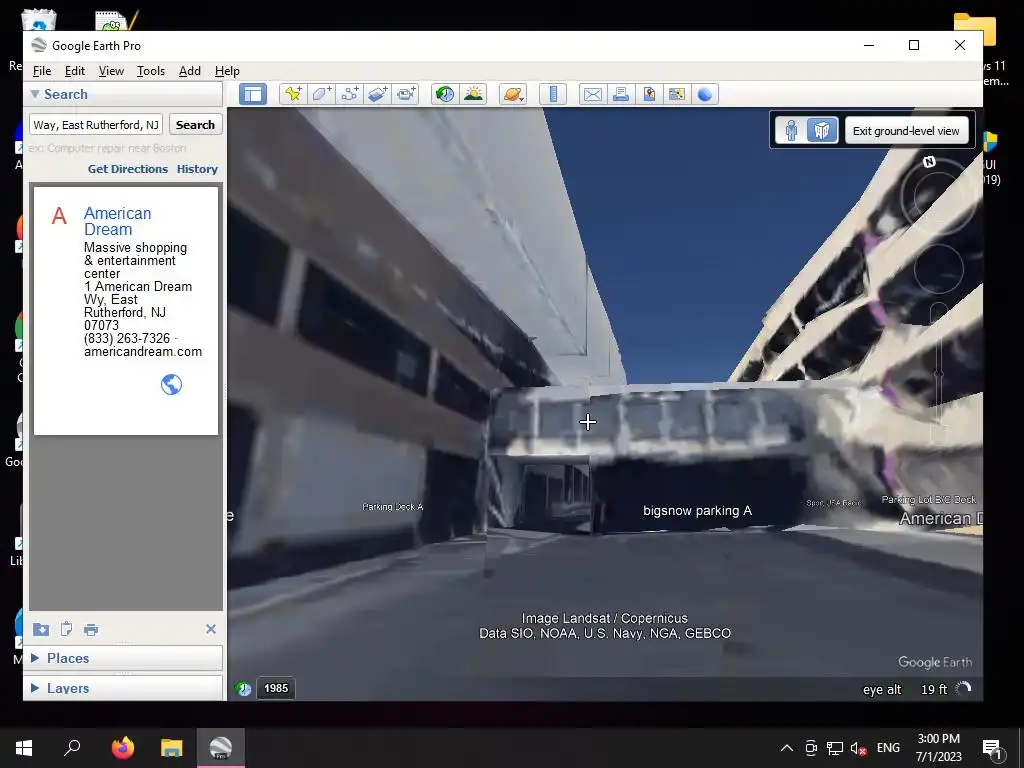
Task: Print search results icon
Action: click(91, 630)
